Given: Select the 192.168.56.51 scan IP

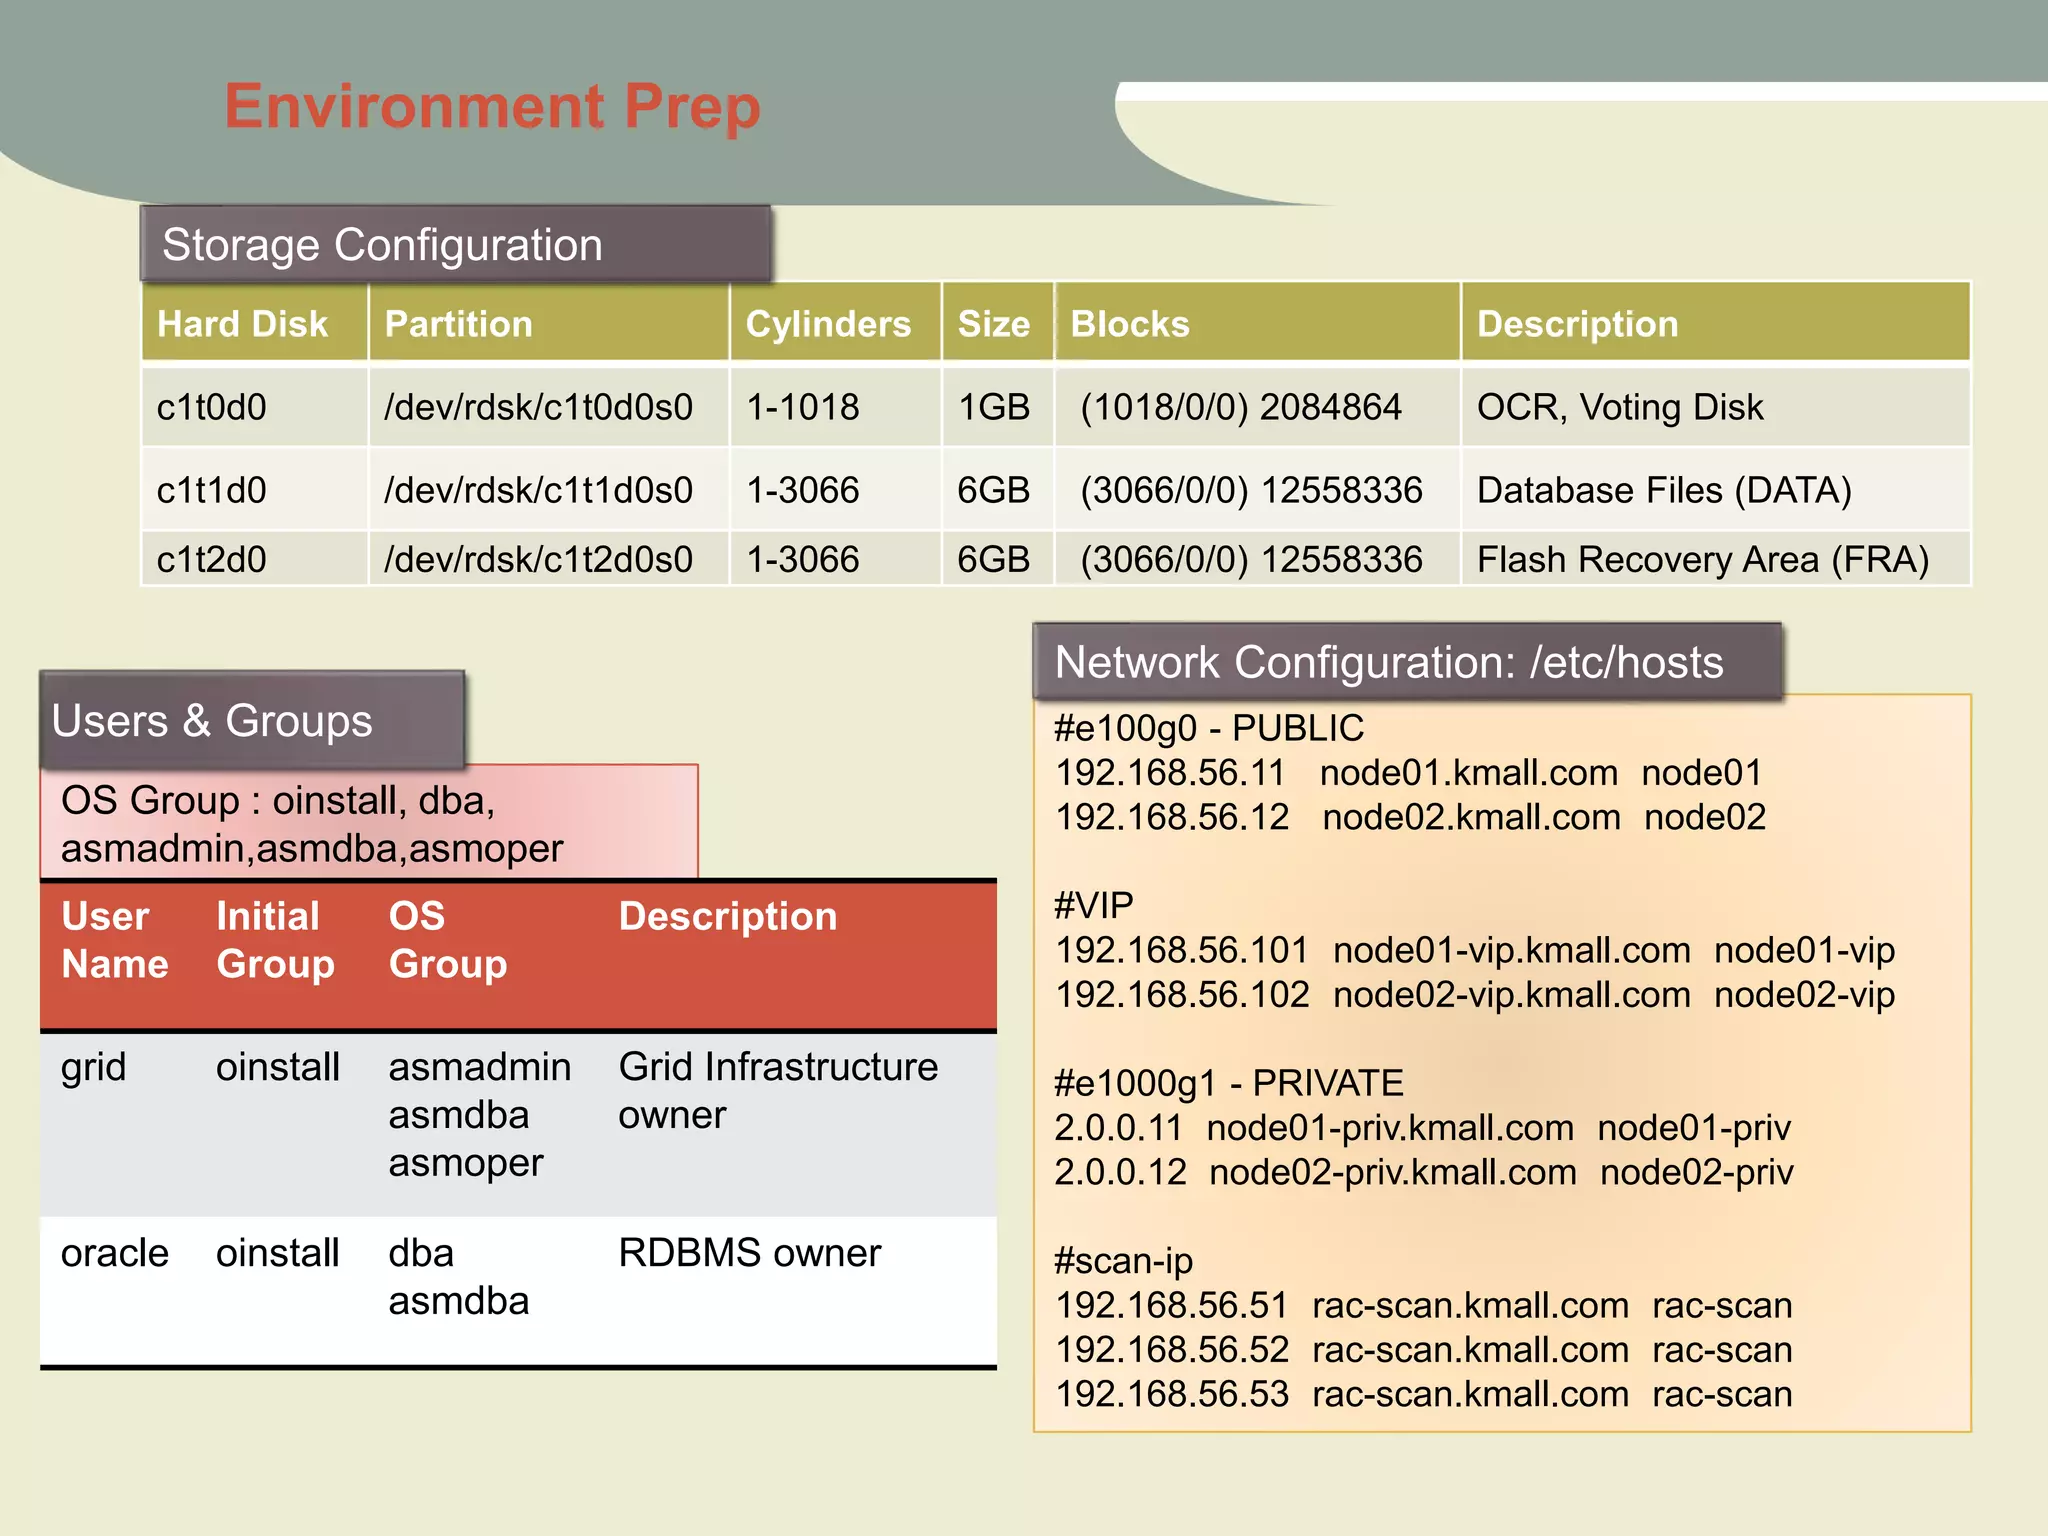Looking at the screenshot, I should click(1172, 1305).
